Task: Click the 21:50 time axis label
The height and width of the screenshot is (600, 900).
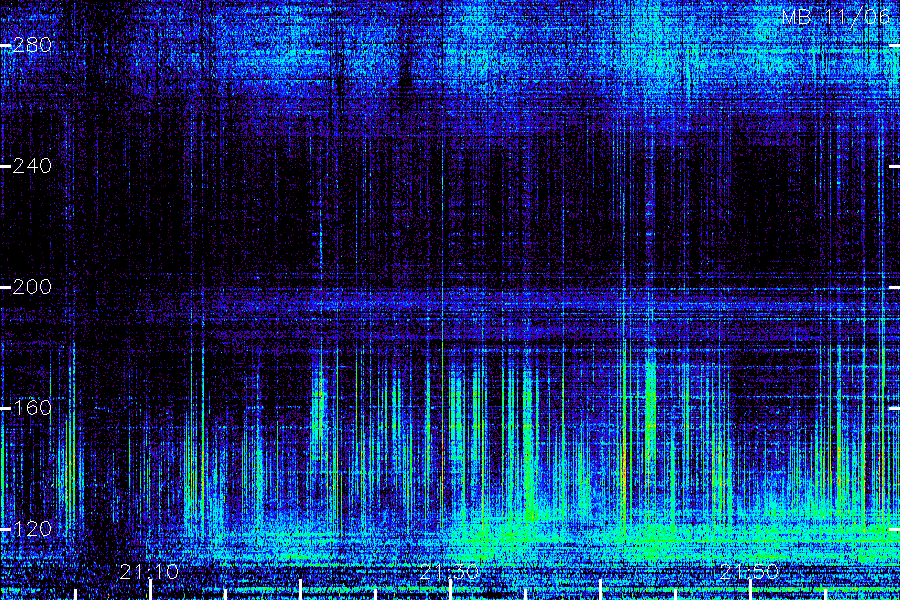Action: click(750, 571)
